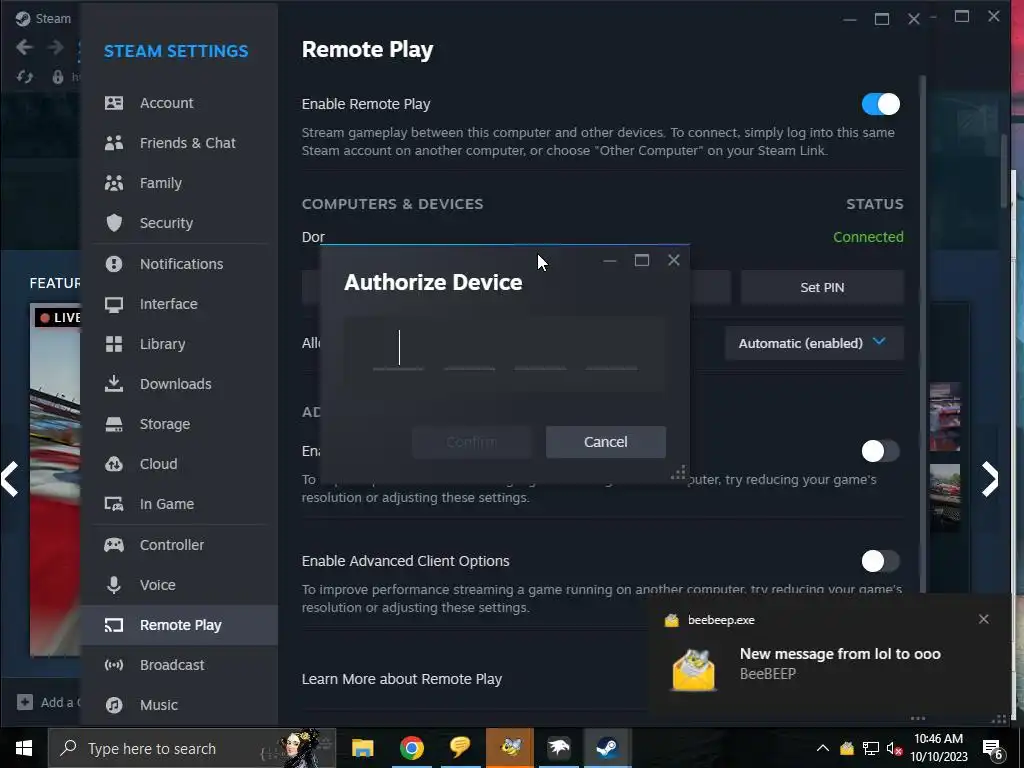
Task: Open the Controller settings page
Action: point(180,545)
